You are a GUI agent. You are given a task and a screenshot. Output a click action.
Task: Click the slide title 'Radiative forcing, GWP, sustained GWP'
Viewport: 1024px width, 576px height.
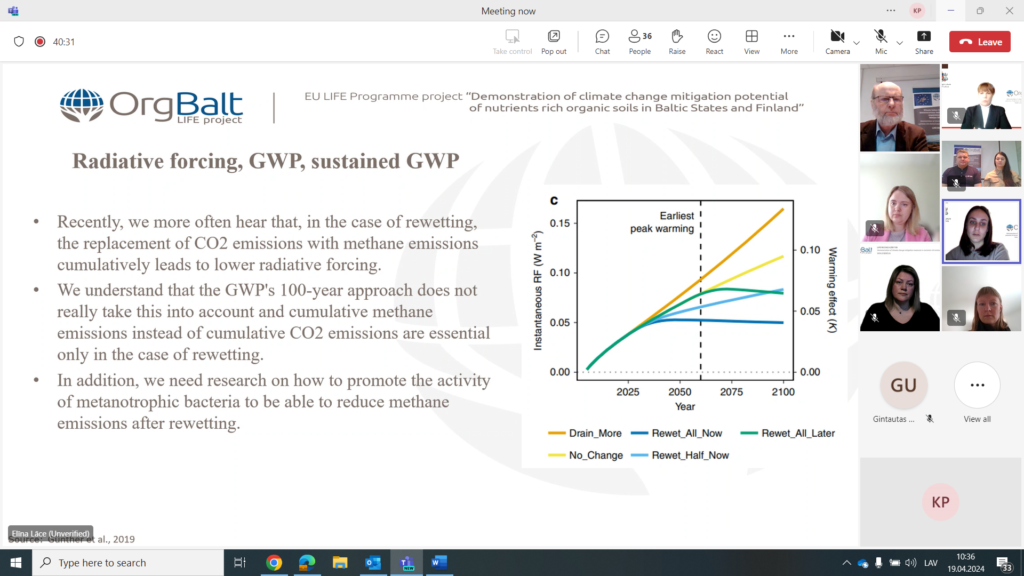point(266,161)
